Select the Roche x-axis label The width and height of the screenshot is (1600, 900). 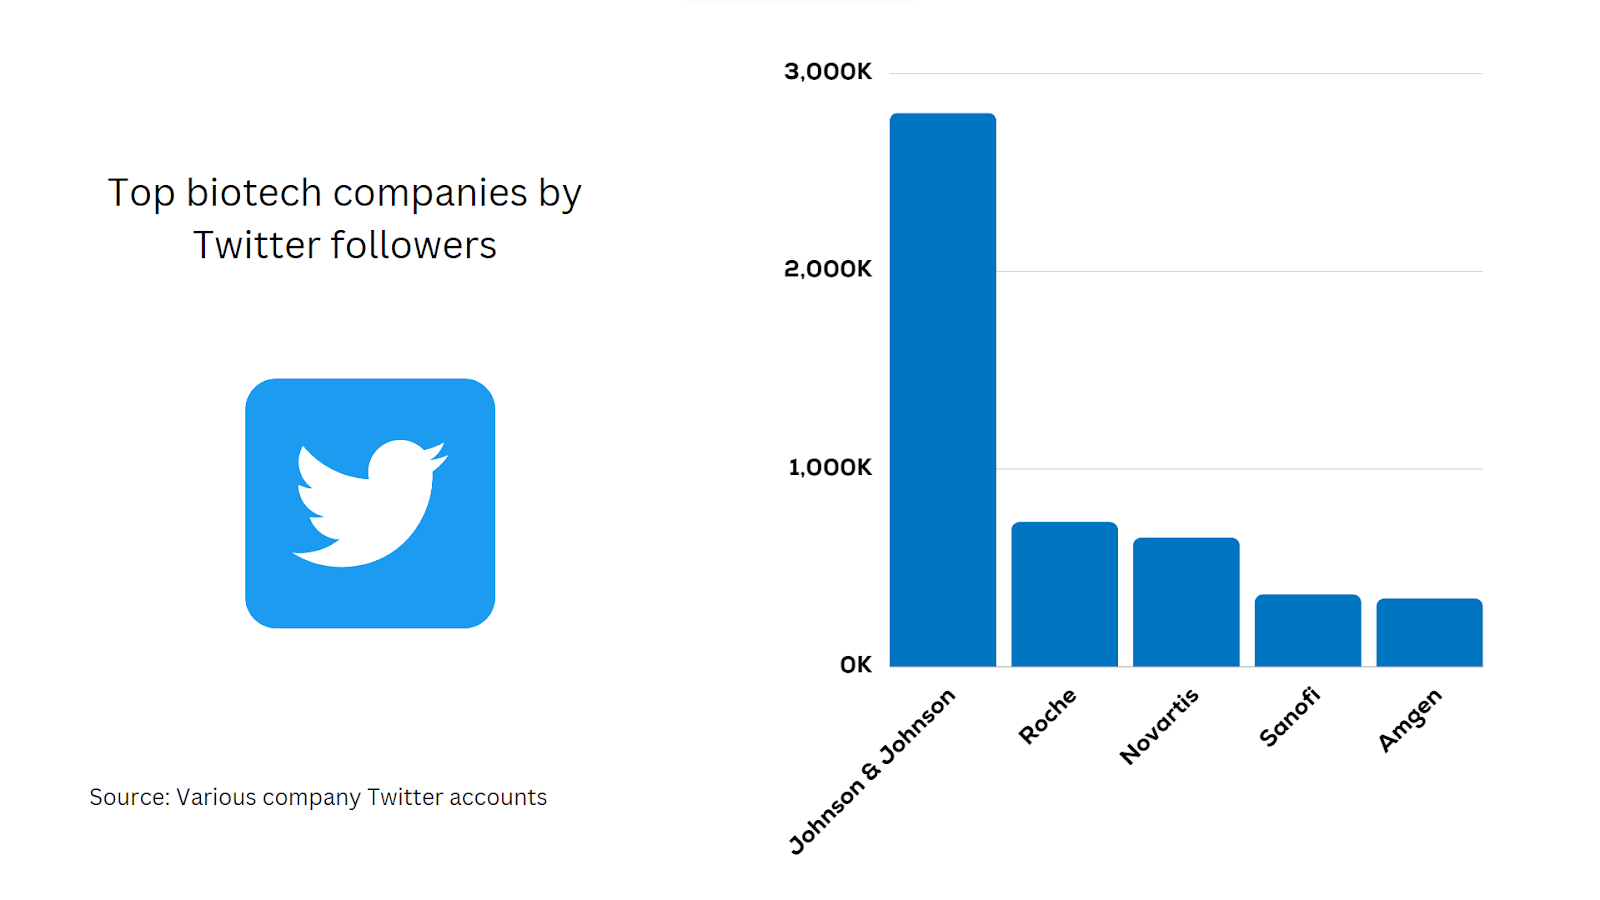pos(1047,716)
